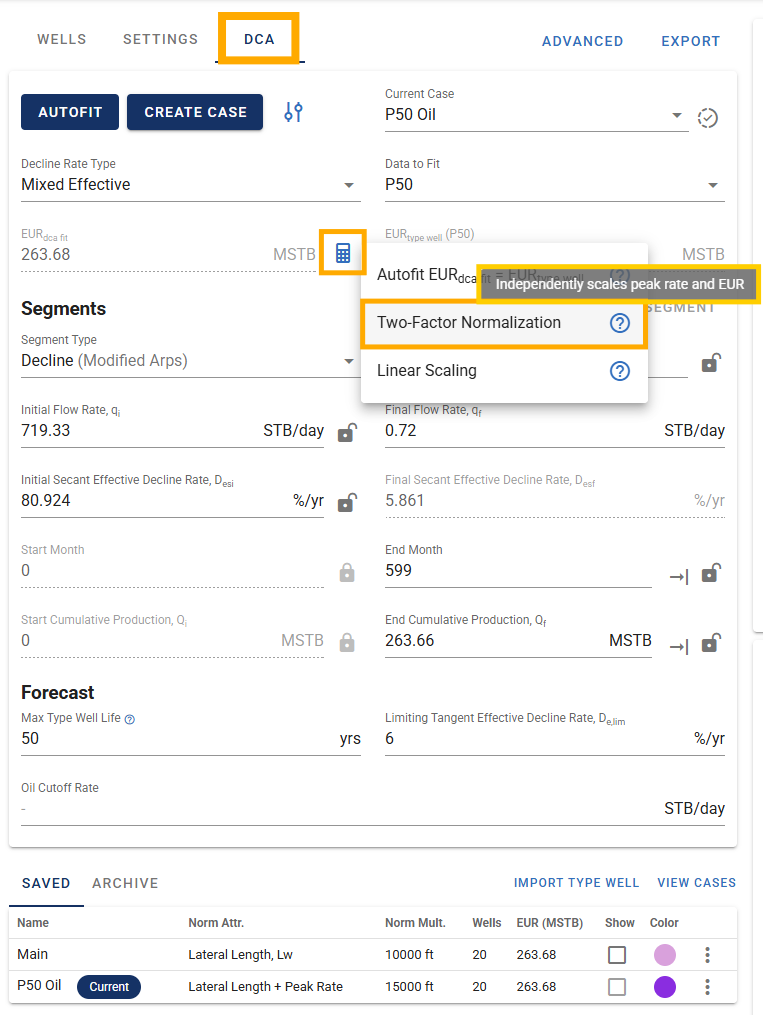This screenshot has height=1015, width=763.
Task: Open the EUR calculator icon
Action: pyautogui.click(x=343, y=253)
